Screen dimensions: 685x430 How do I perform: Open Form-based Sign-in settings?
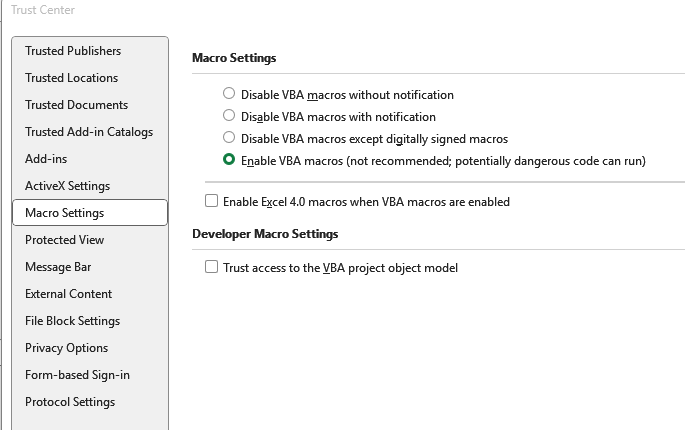tap(77, 375)
